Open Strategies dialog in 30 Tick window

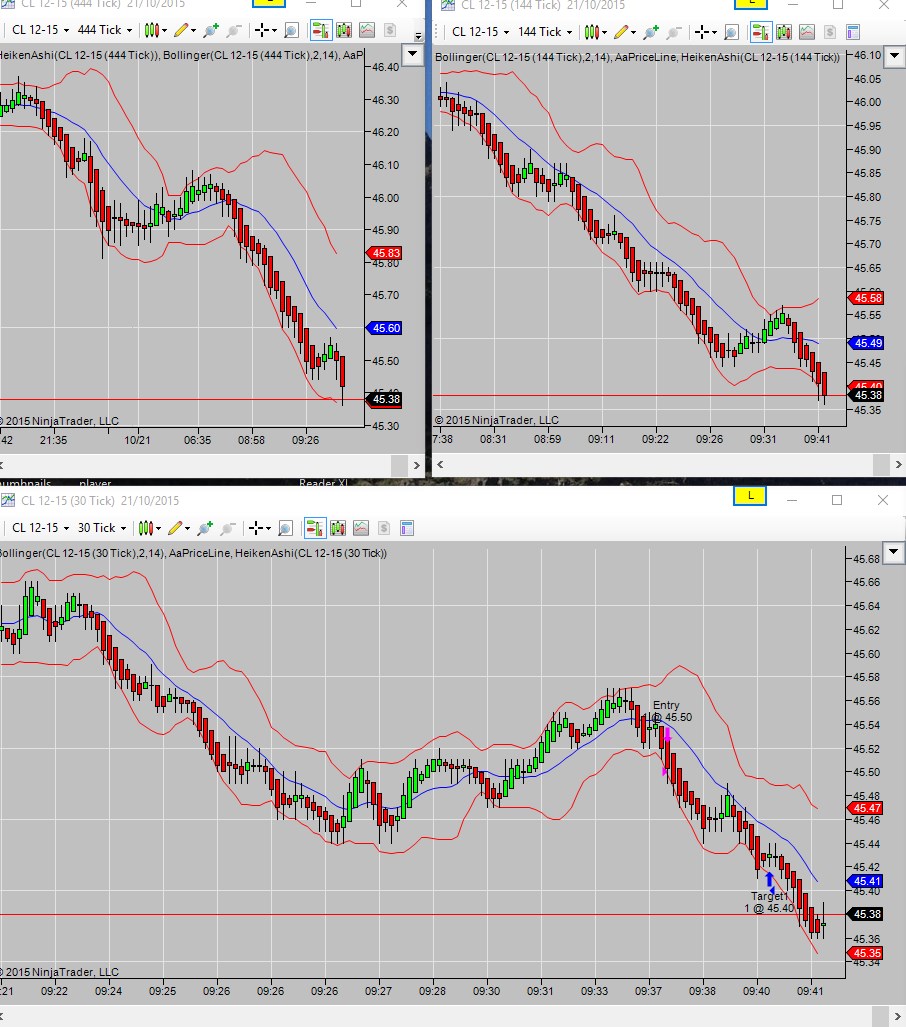384,528
